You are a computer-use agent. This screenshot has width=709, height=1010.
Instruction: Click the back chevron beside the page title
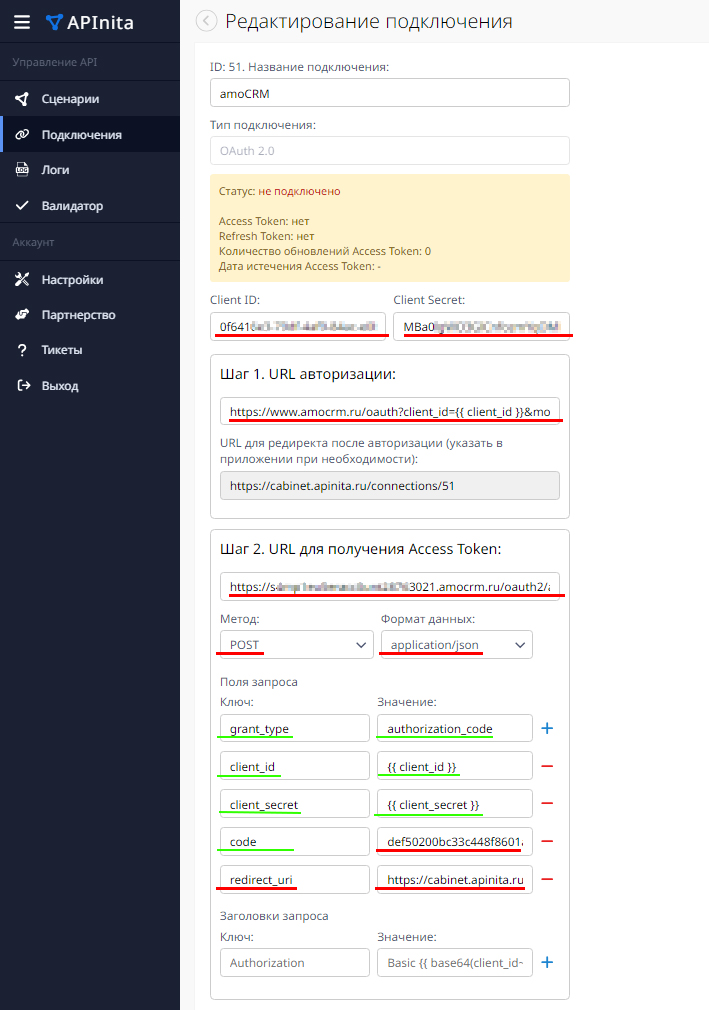(x=206, y=20)
